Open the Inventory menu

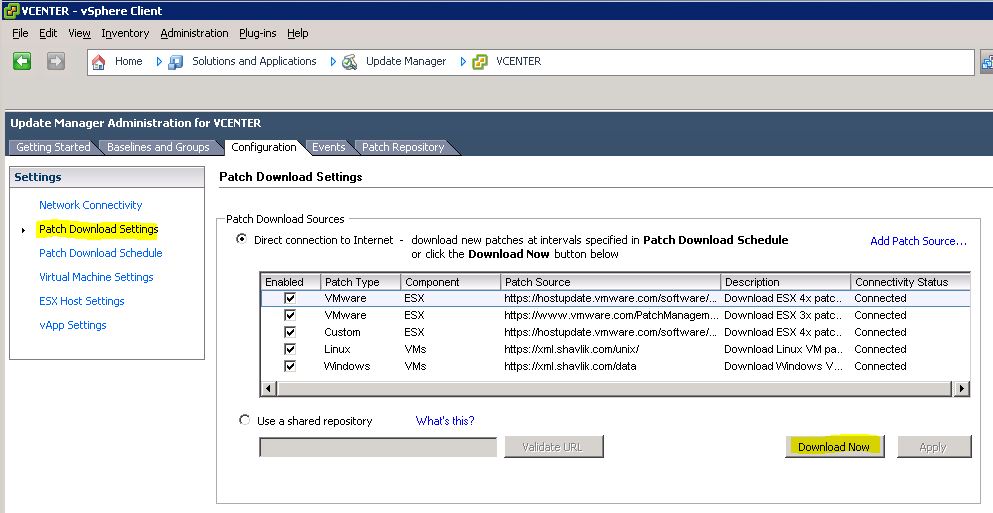pyautogui.click(x=125, y=33)
